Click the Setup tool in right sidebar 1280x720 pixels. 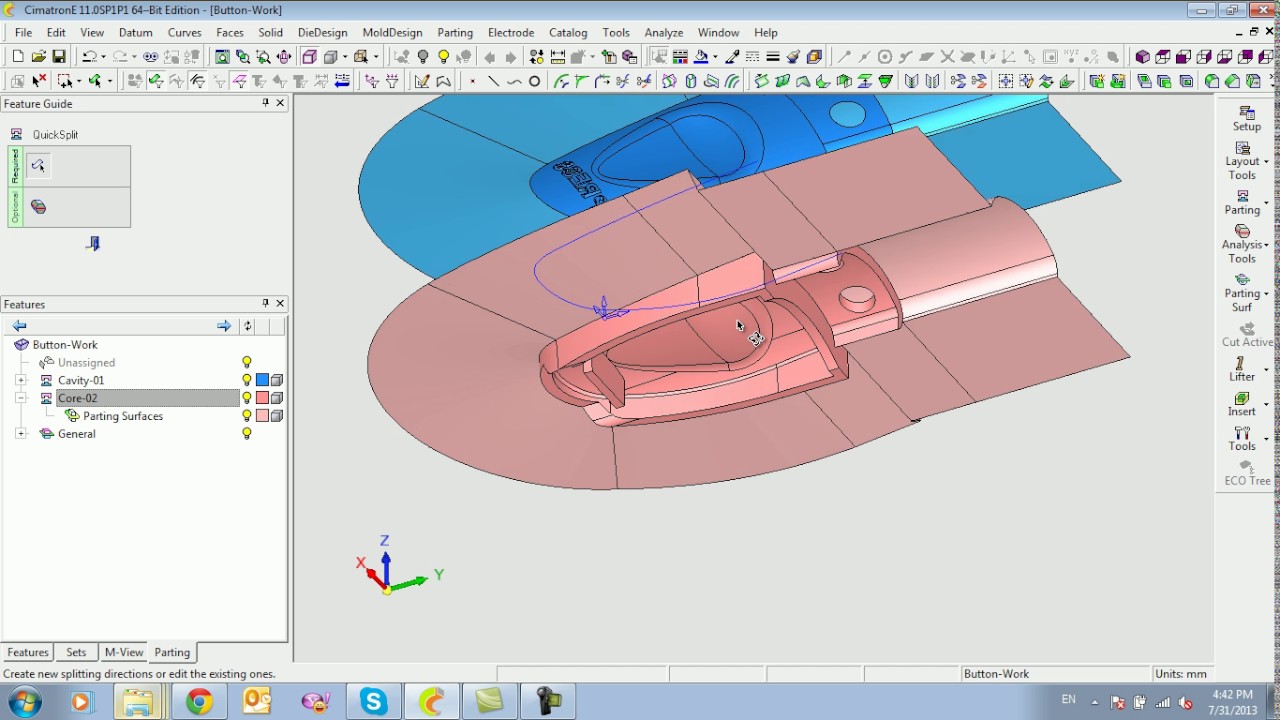tap(1246, 119)
